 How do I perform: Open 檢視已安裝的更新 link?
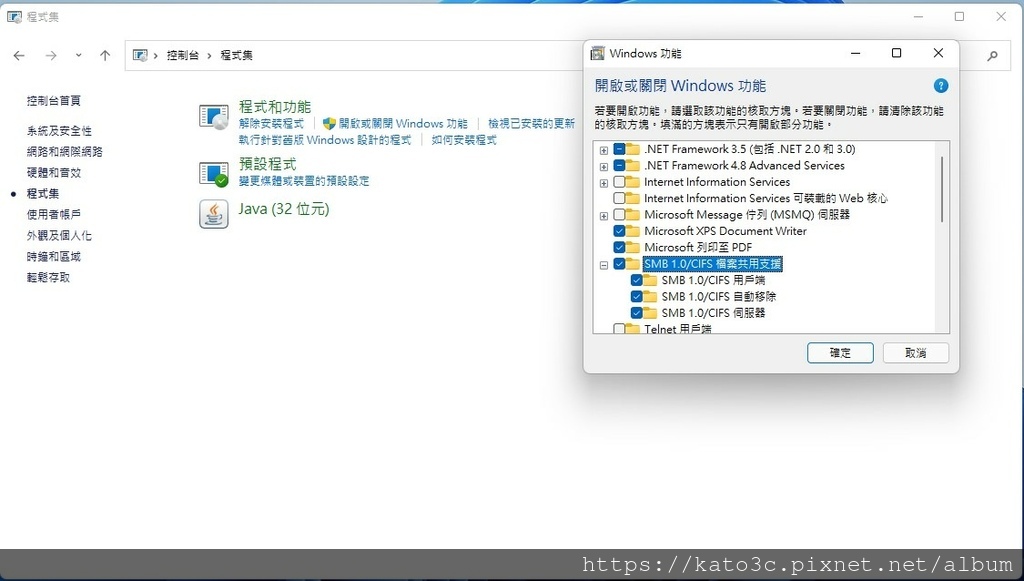pyautogui.click(x=532, y=123)
